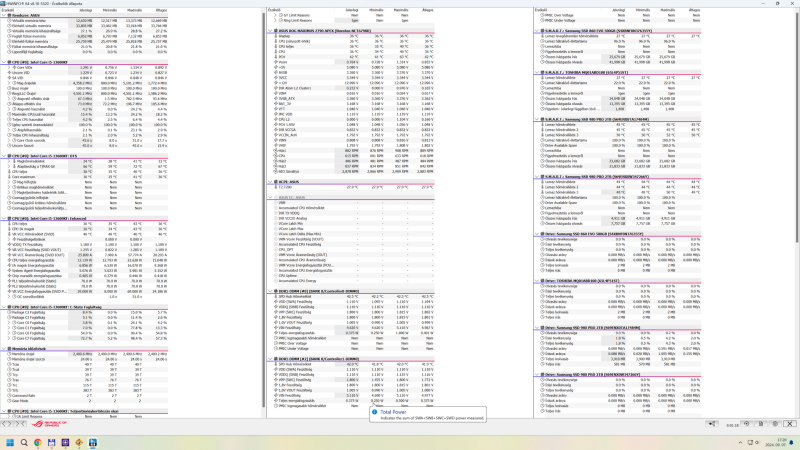Collapse the Memória időzítések section

[x=4, y=348]
